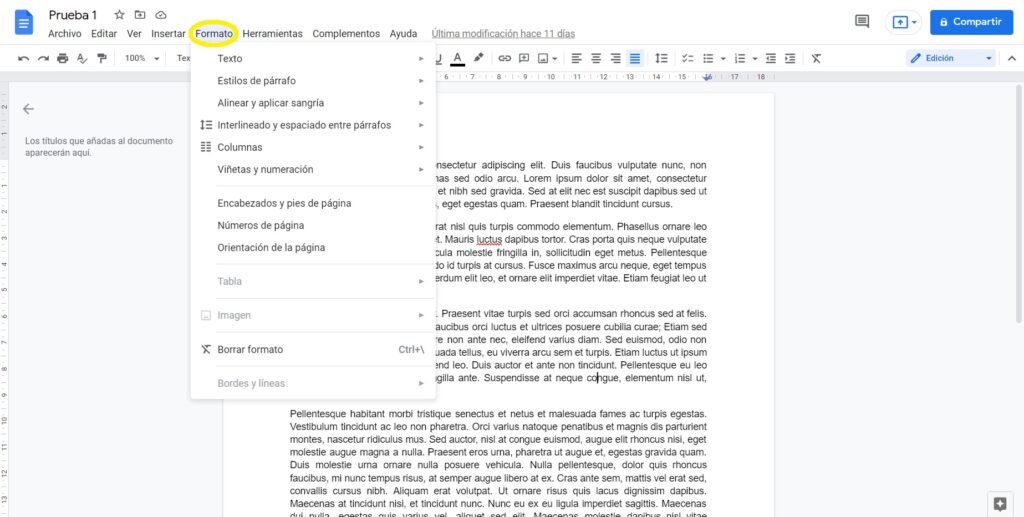Open the Insertar menu
The width and height of the screenshot is (1024, 517).
click(x=168, y=33)
